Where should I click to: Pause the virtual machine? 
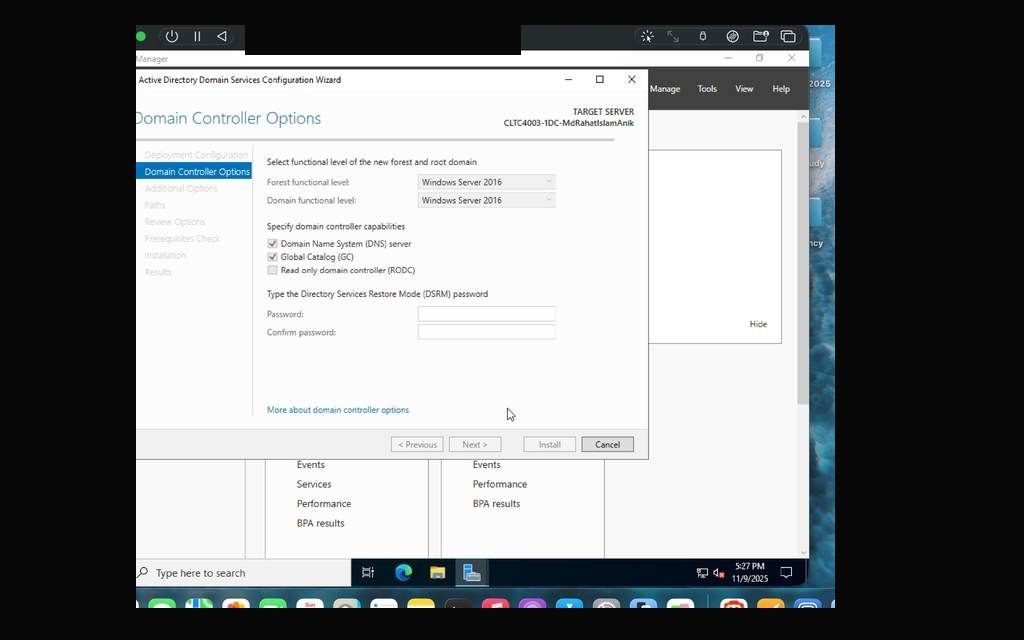pos(197,37)
